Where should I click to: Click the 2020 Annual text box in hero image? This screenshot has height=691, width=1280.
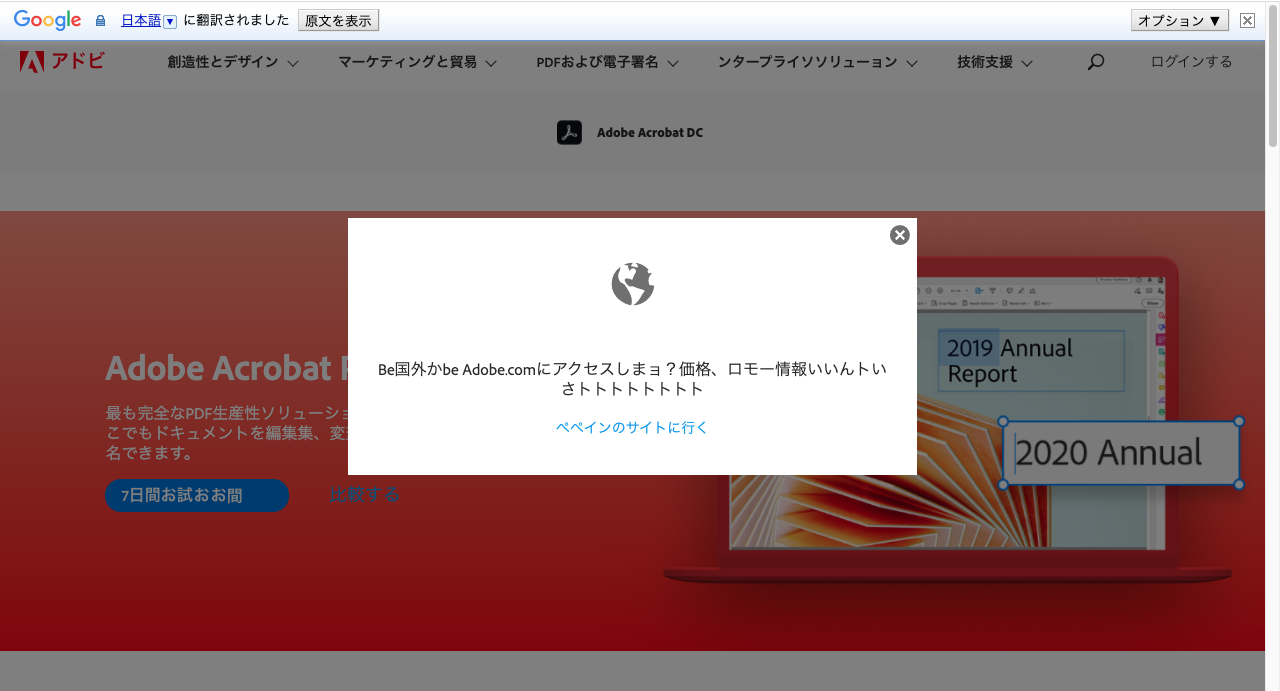tap(1121, 453)
